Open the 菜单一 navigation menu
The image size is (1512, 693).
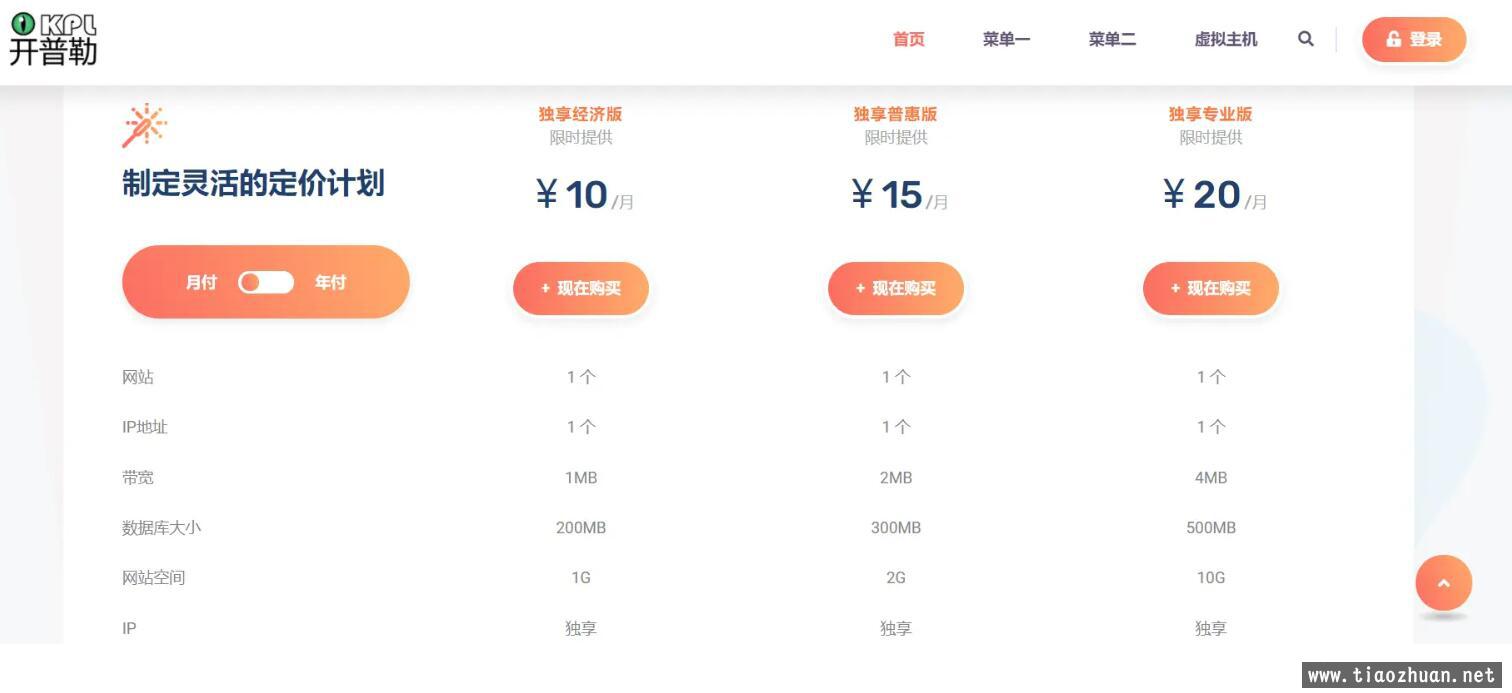click(1006, 40)
